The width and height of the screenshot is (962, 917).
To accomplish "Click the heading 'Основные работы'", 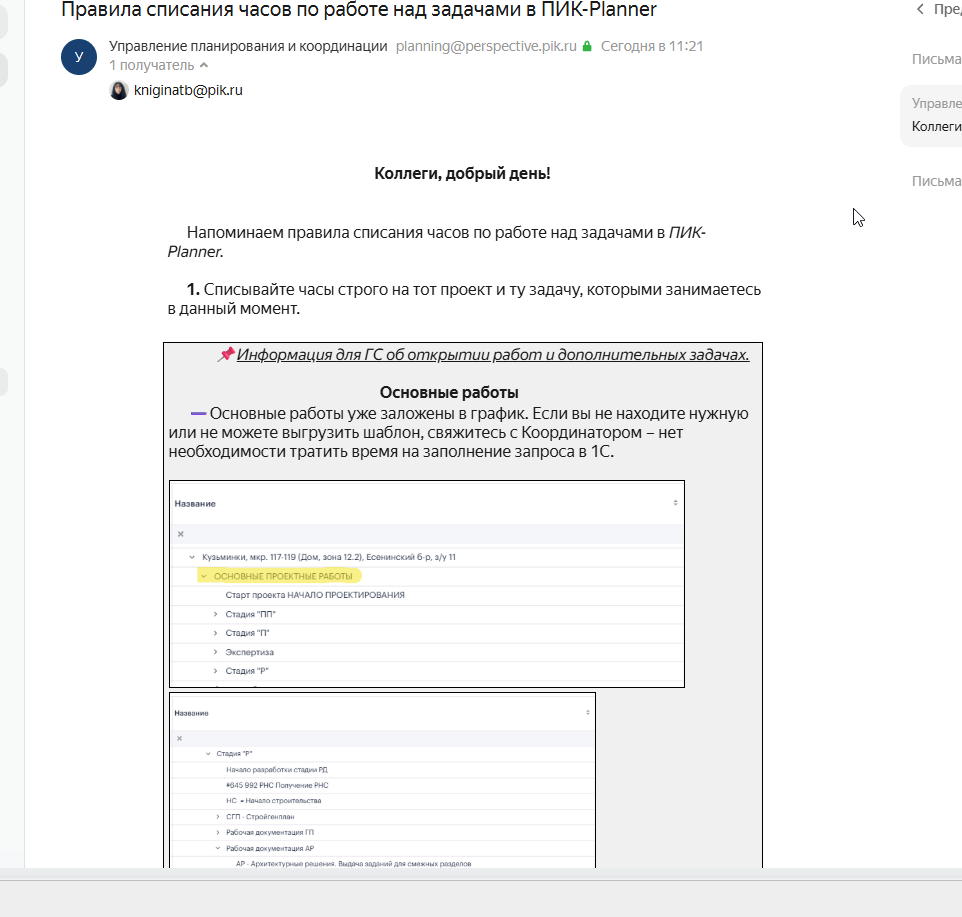I will pyautogui.click(x=449, y=392).
